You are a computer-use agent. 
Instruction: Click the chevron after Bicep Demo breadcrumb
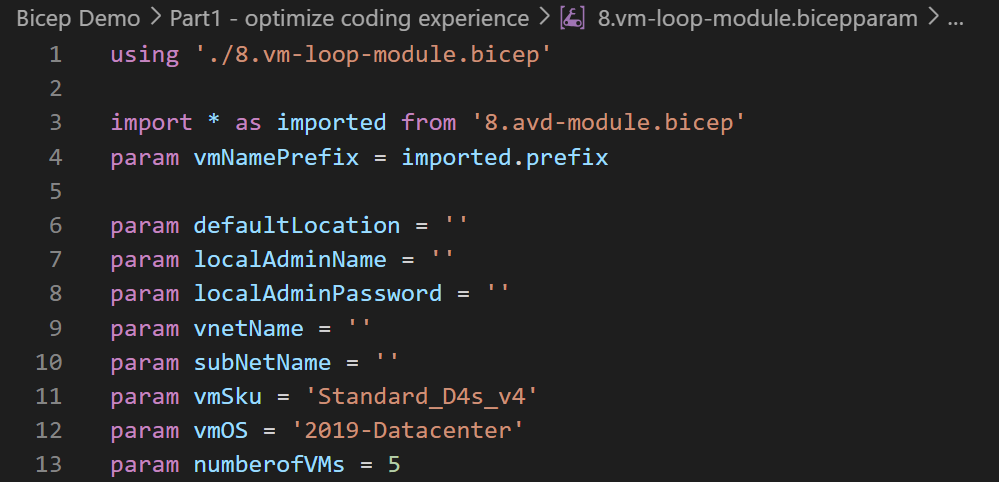[155, 18]
